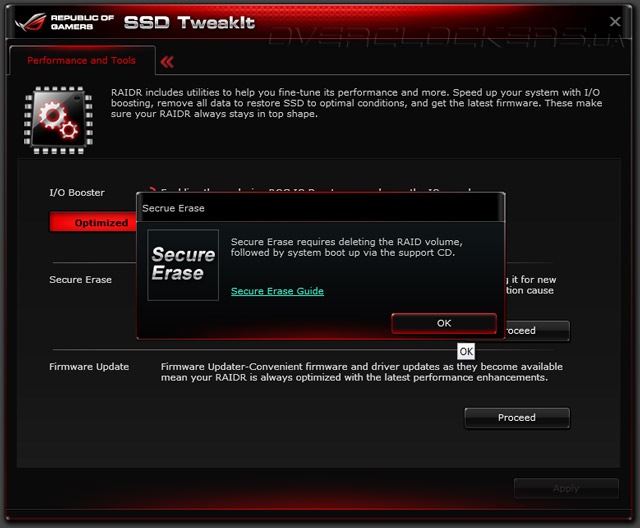640x528 pixels.
Task: Click the Secure Erase section label
Action: pos(80,280)
